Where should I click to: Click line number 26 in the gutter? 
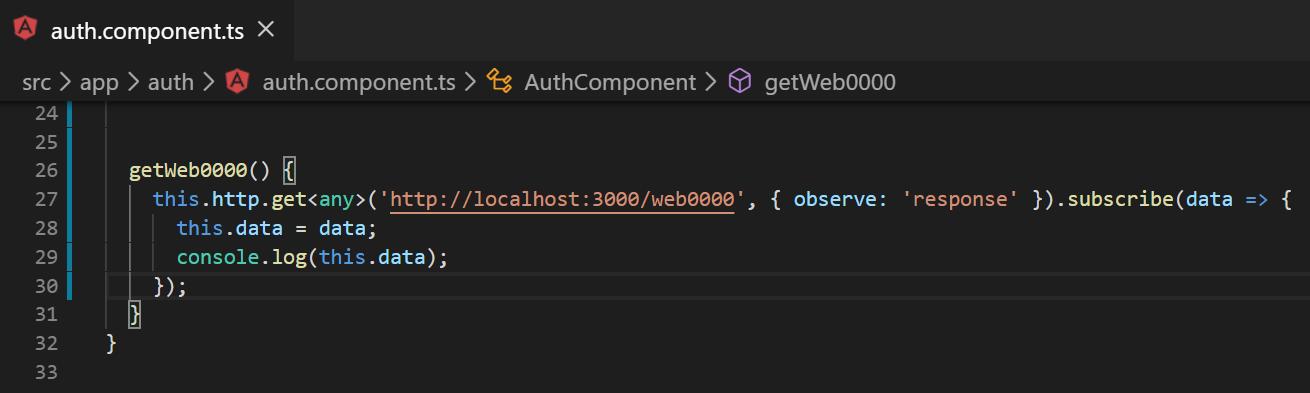click(46, 170)
